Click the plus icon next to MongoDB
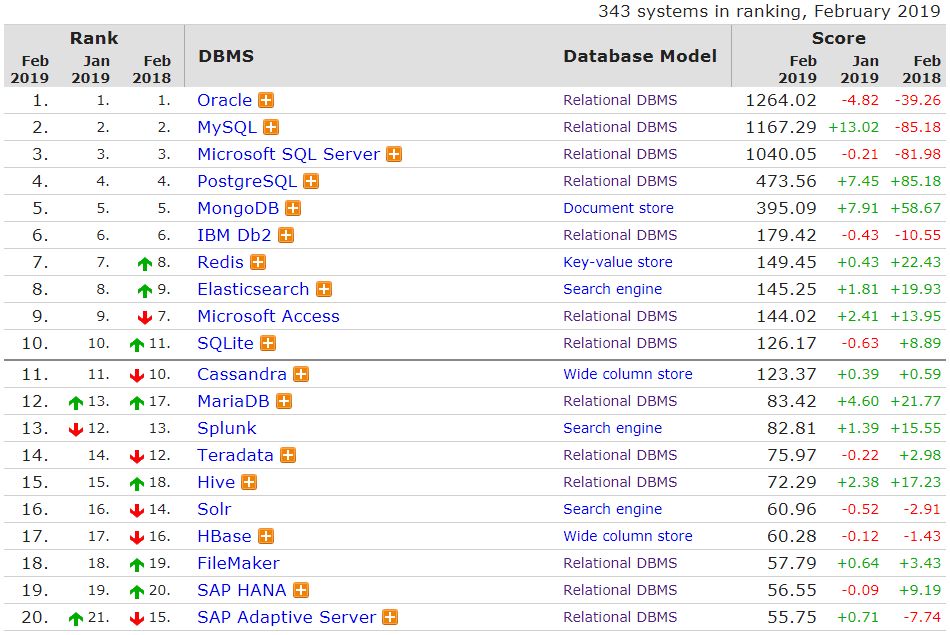The height and width of the screenshot is (635, 950). point(293,208)
